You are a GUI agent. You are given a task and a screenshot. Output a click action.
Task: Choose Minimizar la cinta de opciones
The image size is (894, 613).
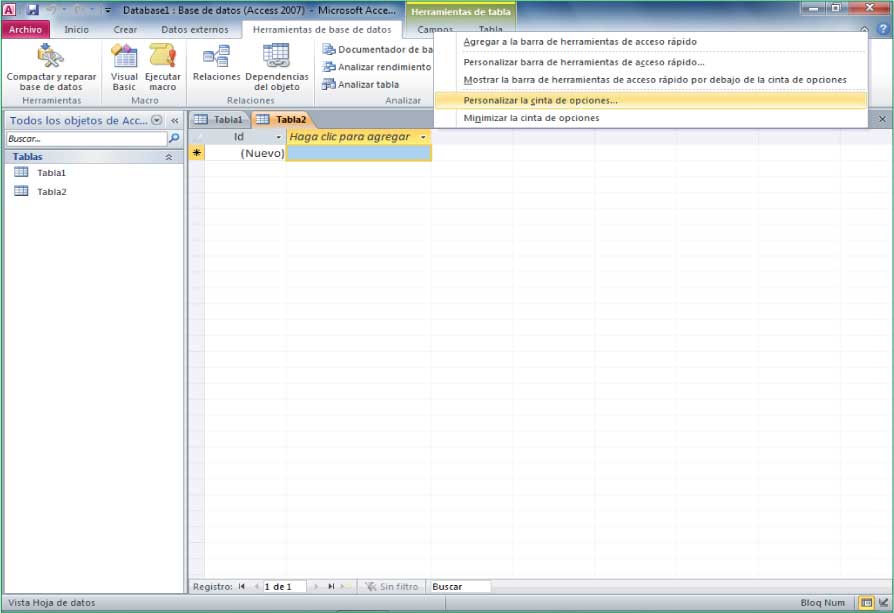coord(650,118)
